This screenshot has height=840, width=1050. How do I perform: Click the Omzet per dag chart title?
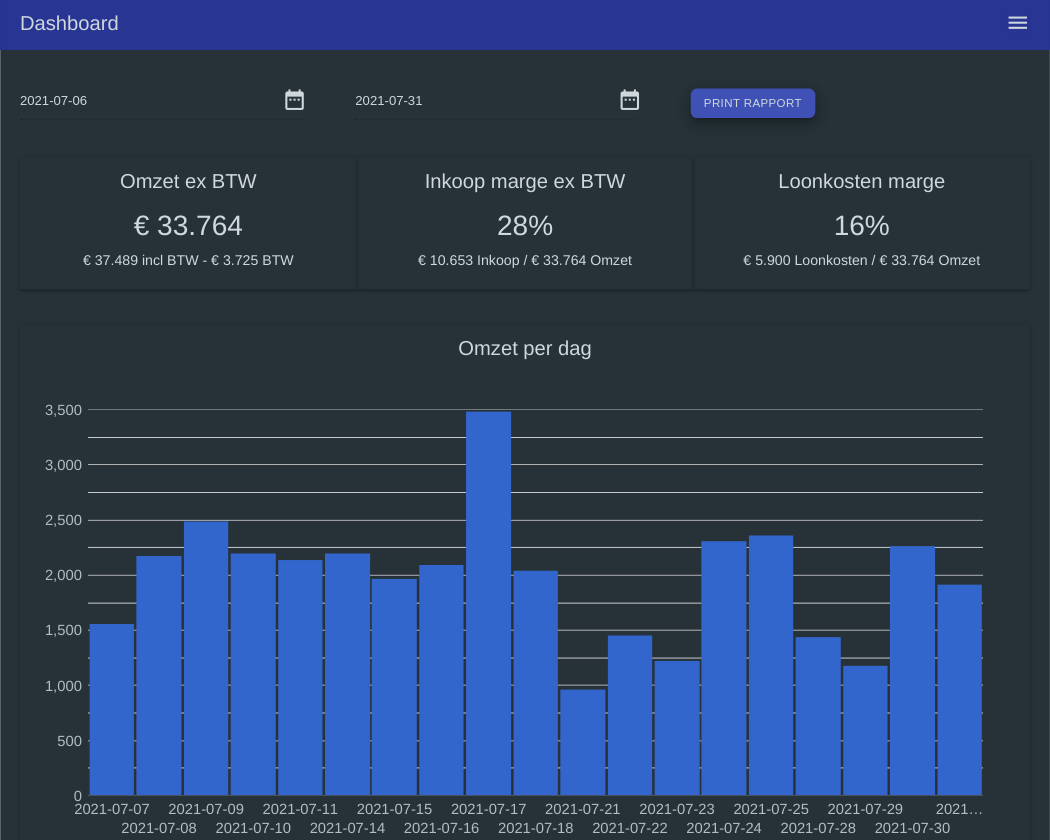click(x=524, y=349)
